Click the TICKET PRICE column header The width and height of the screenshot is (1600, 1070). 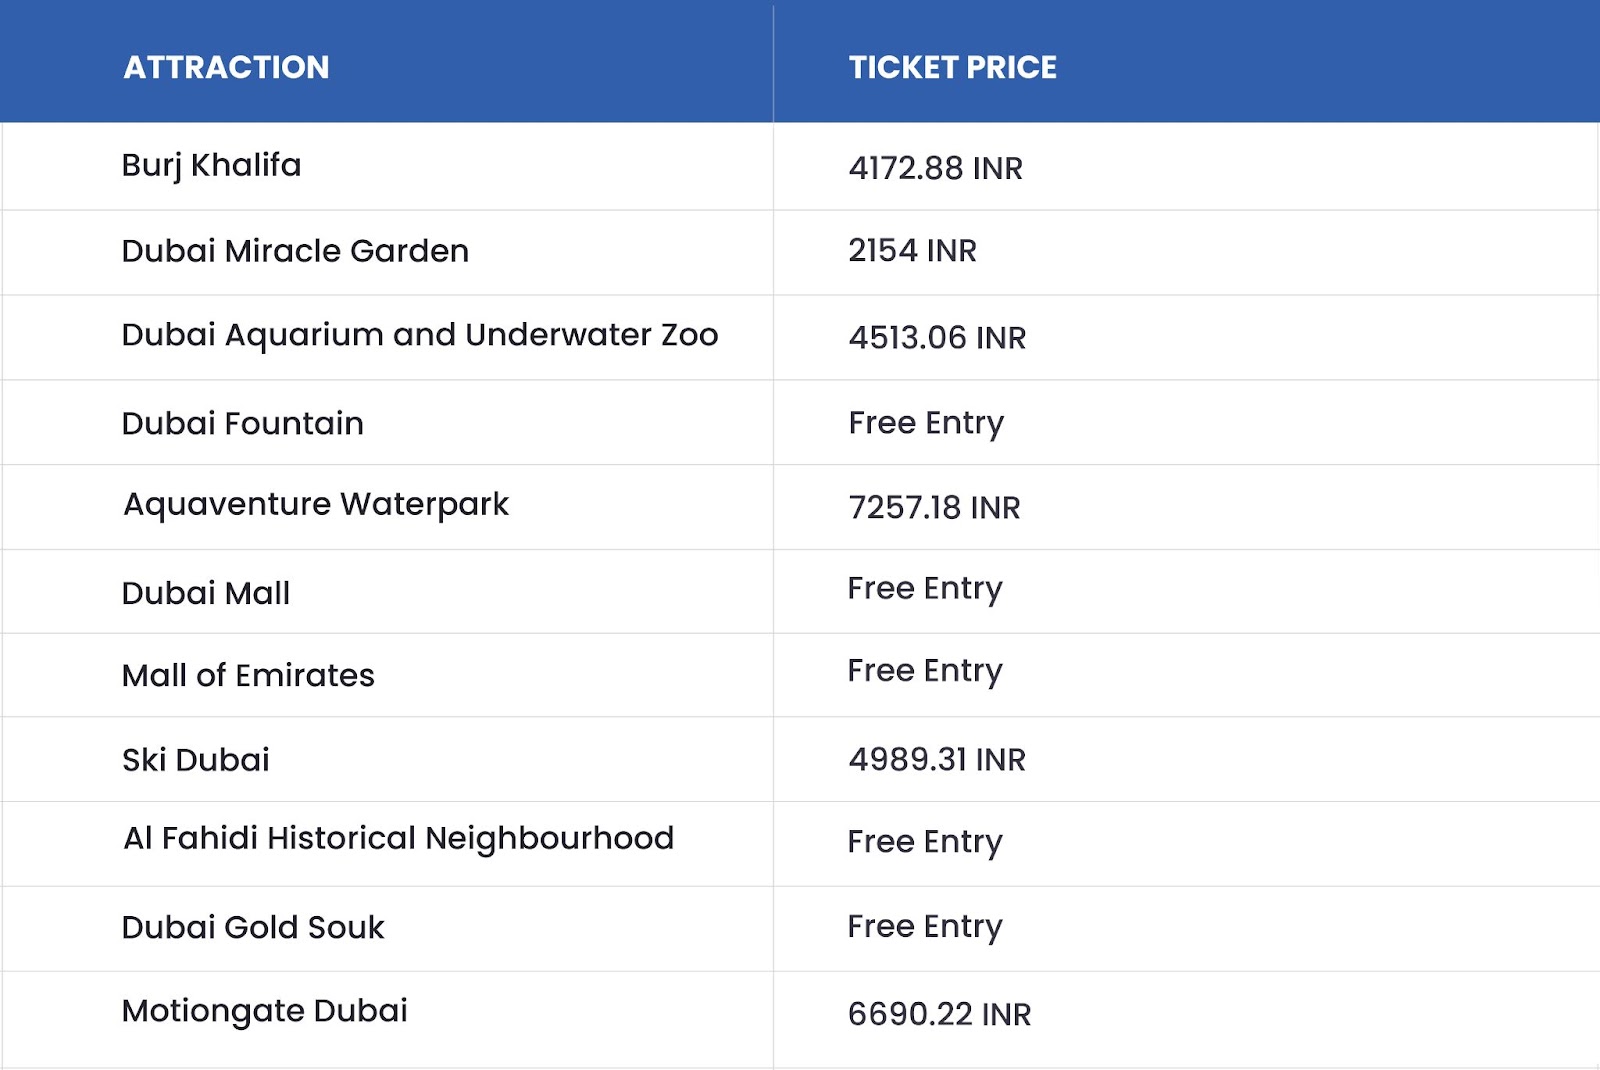(x=952, y=67)
